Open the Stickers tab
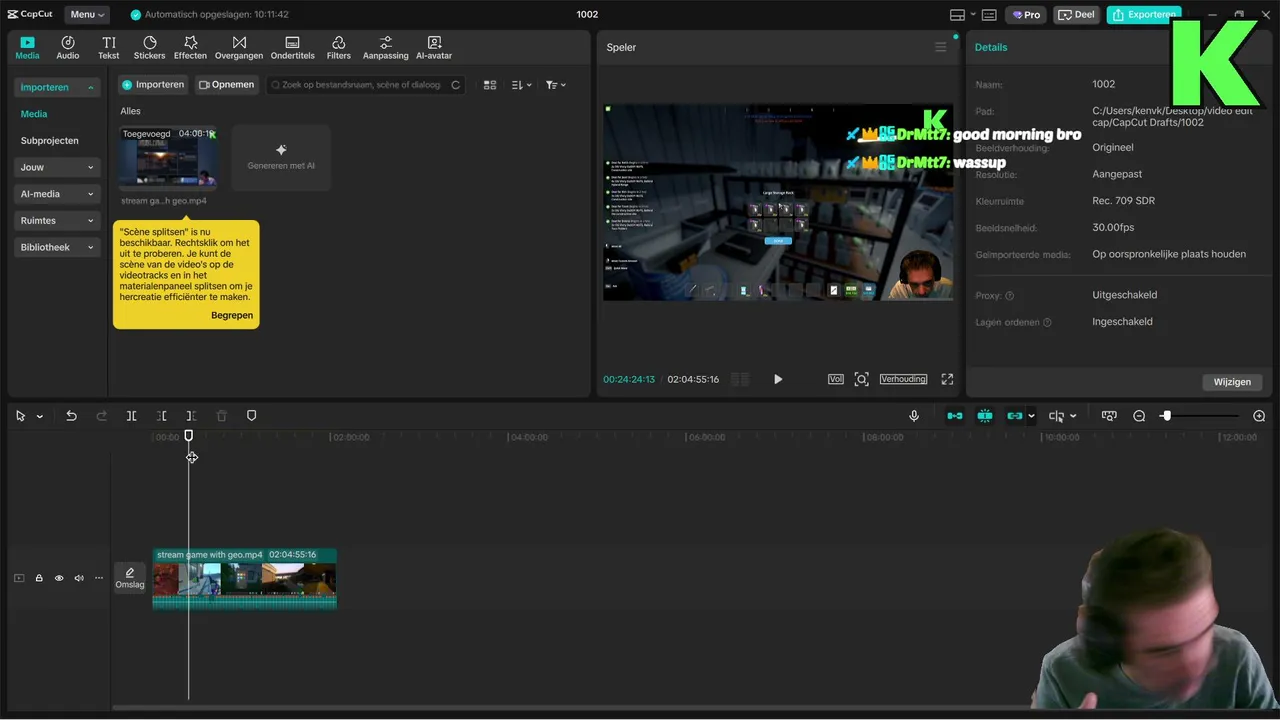 [x=149, y=47]
